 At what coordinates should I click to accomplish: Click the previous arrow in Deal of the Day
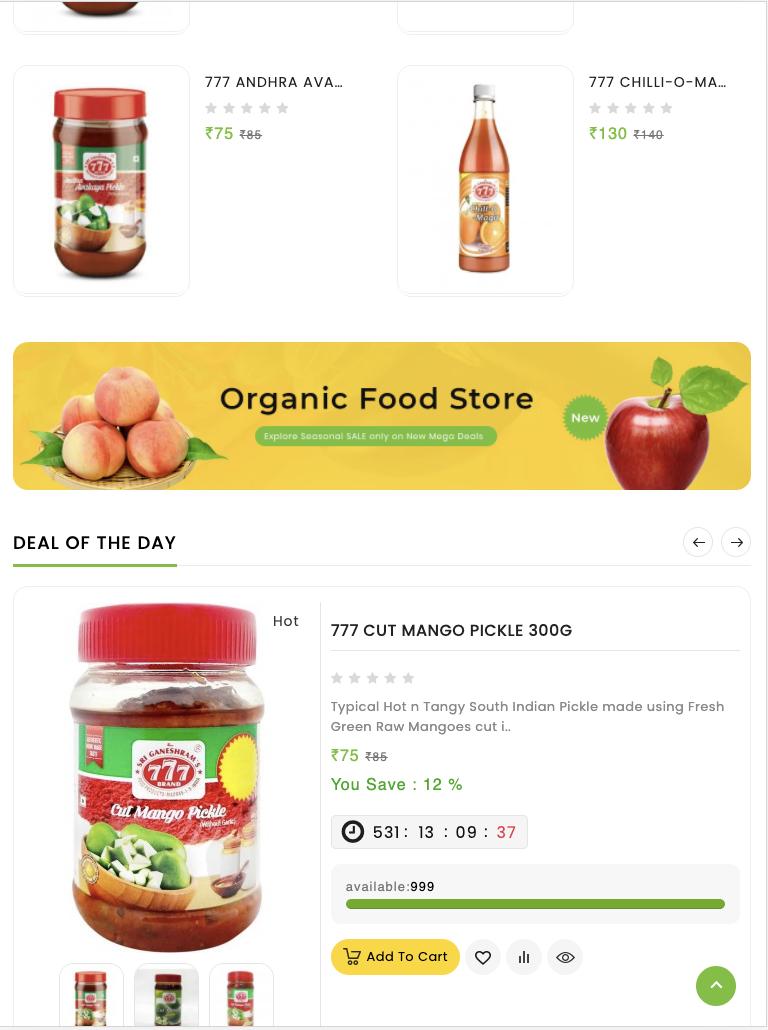tap(698, 543)
